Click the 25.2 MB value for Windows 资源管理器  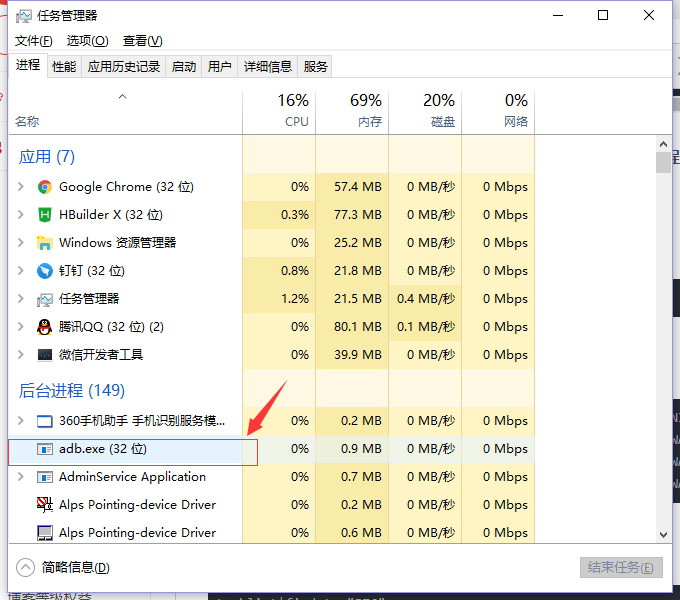tap(357, 243)
